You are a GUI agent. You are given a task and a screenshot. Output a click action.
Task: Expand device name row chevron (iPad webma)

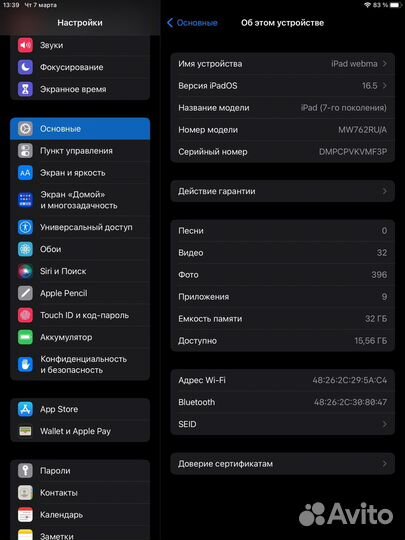[385, 64]
